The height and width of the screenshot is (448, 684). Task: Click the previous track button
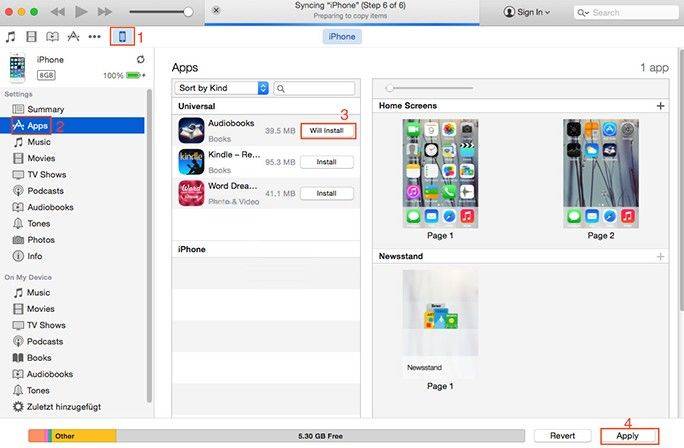tap(58, 12)
